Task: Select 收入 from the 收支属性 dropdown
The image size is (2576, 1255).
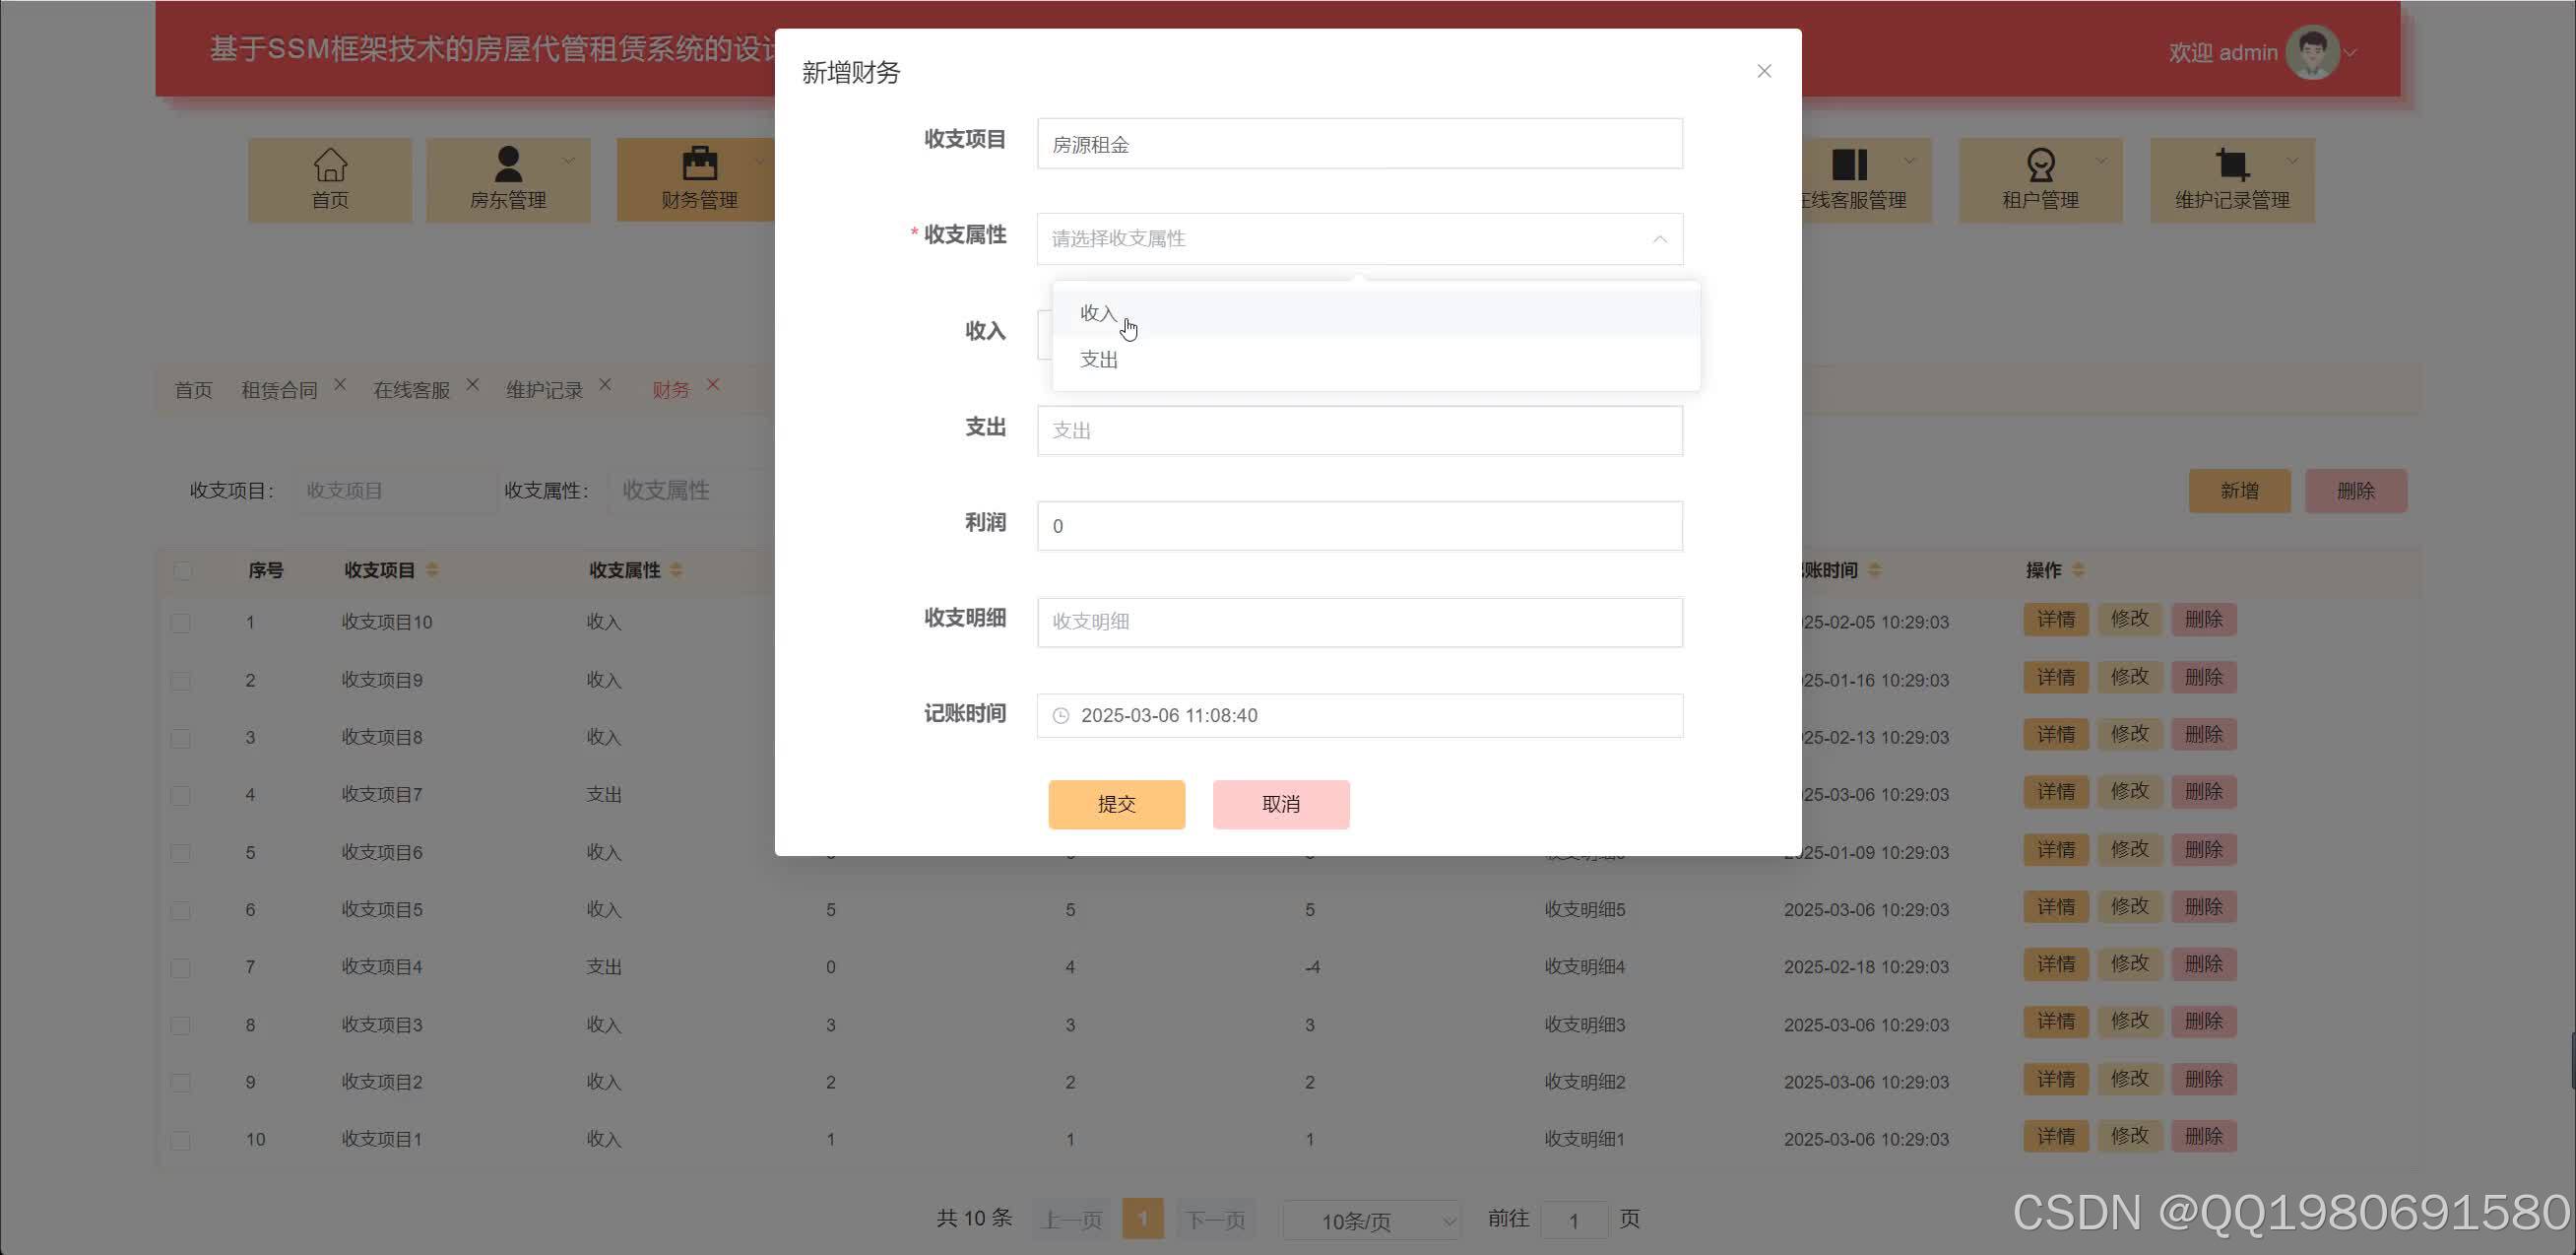Action: pyautogui.click(x=1097, y=312)
